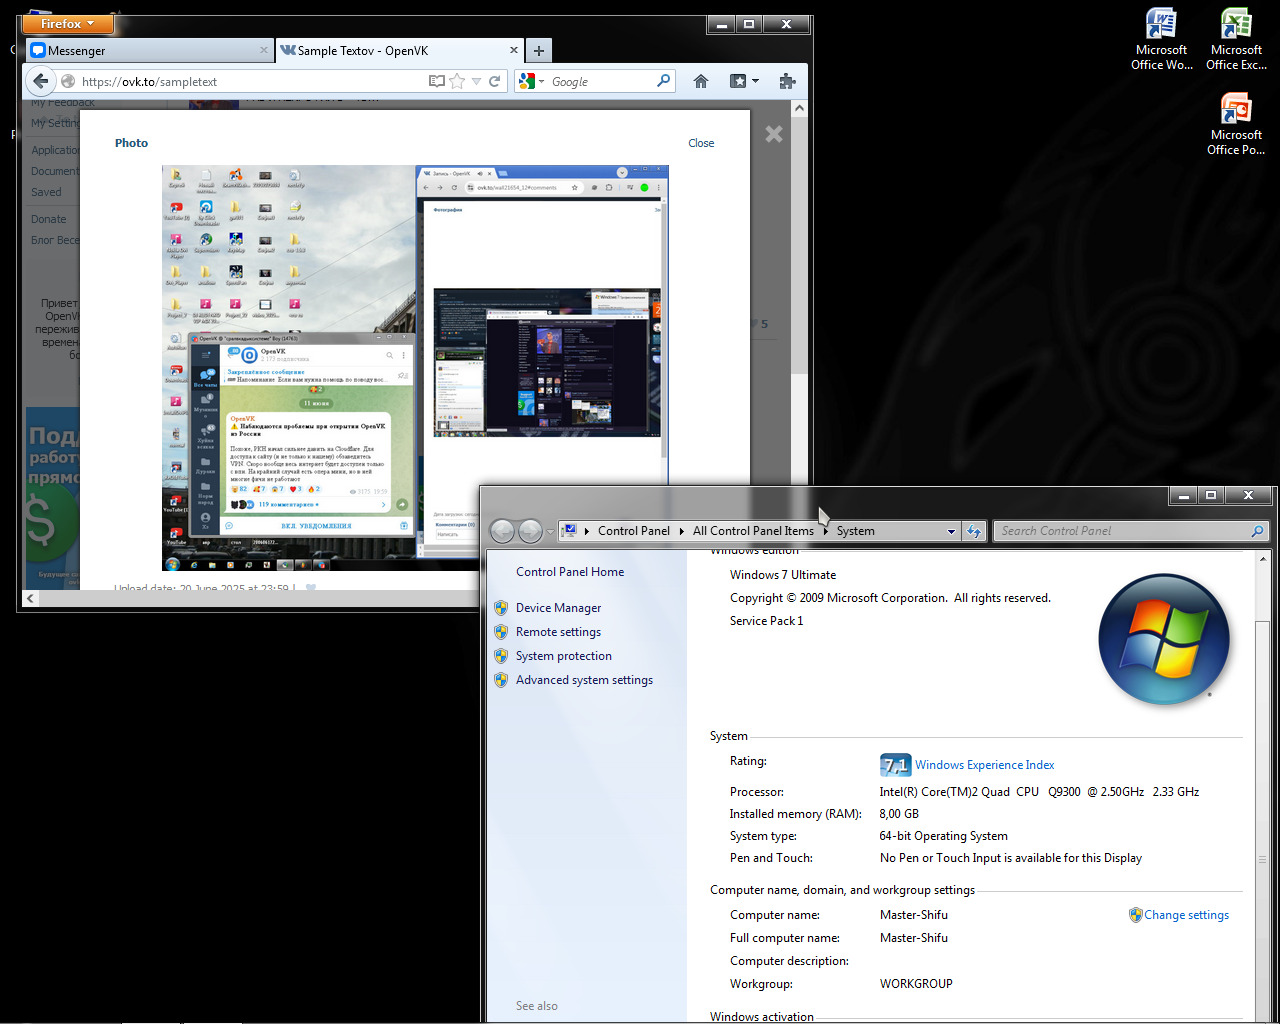Open Device Manager from the sidebar
The width and height of the screenshot is (1280, 1024).
point(558,608)
